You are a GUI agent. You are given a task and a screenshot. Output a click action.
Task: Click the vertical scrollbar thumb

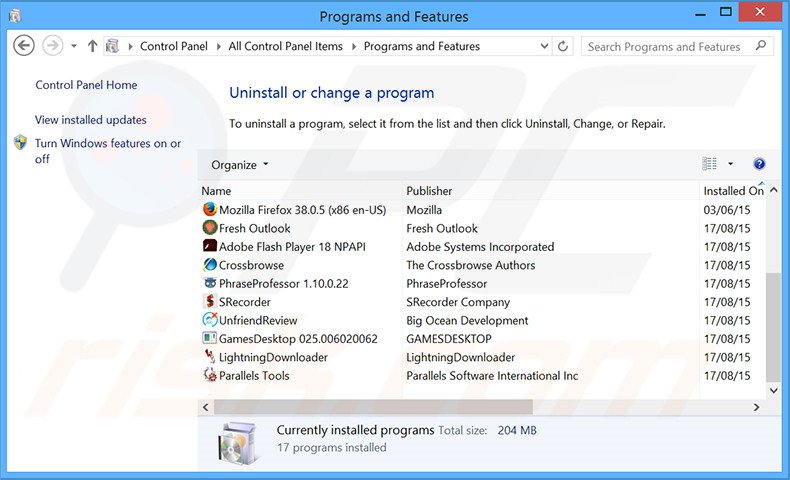pos(773,327)
